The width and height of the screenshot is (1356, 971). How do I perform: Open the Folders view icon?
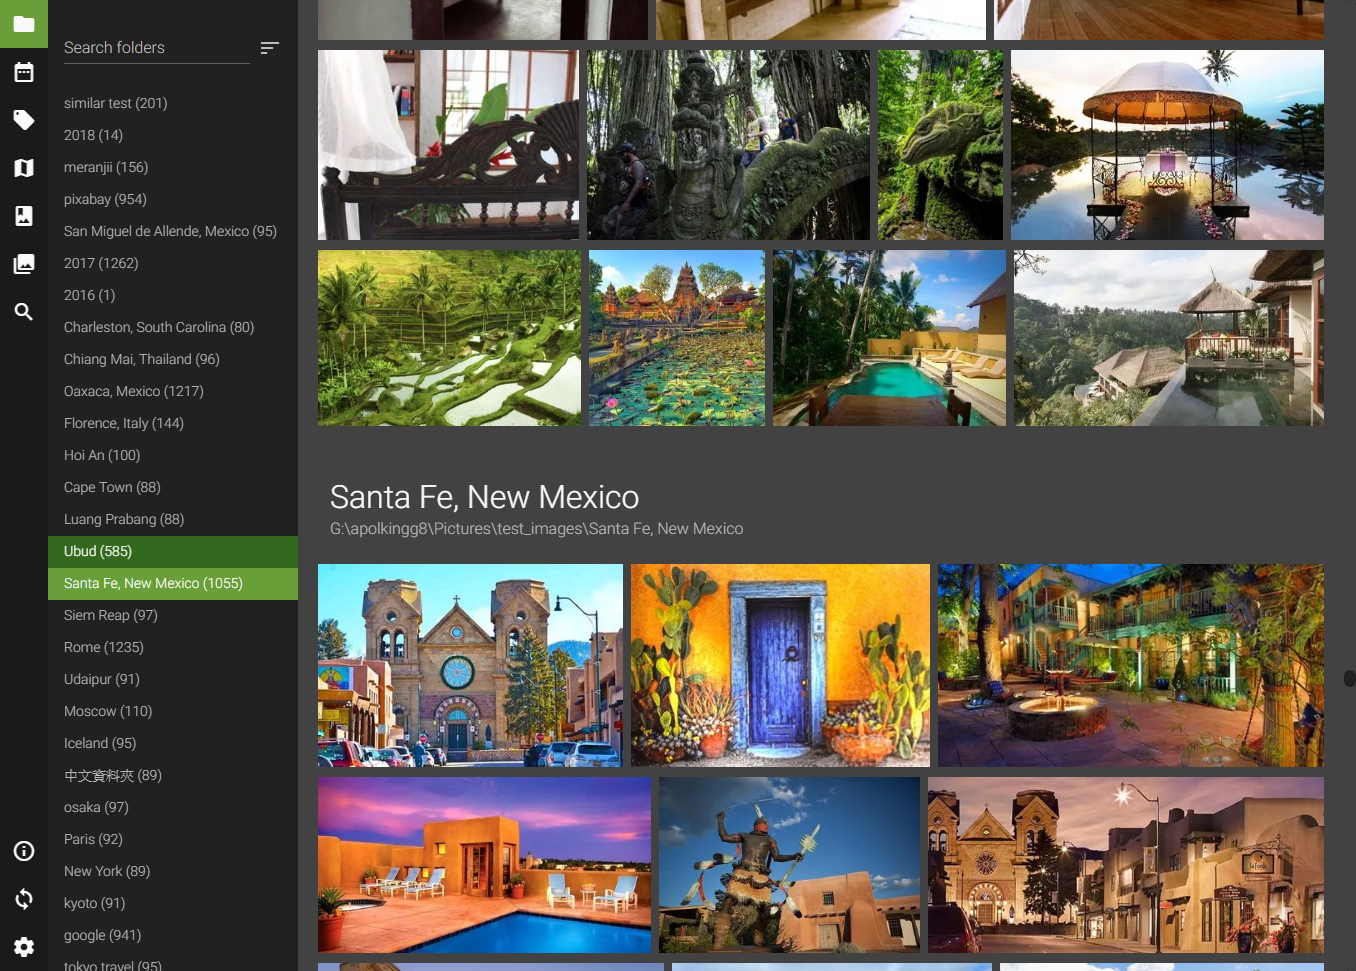[24, 24]
